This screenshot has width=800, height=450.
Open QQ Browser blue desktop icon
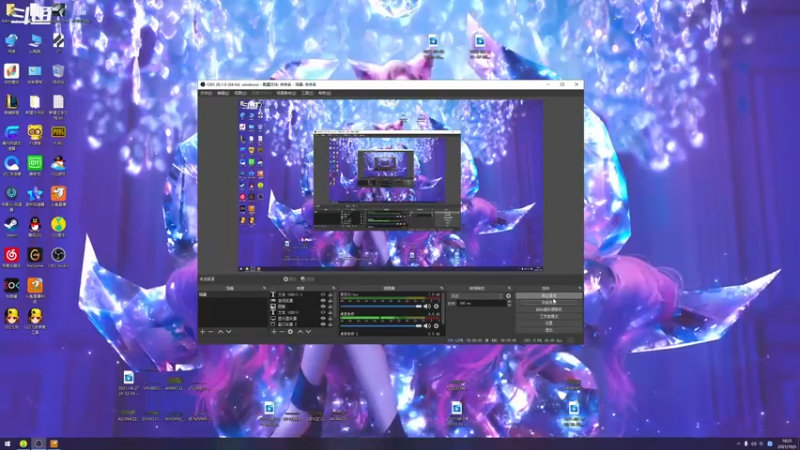11,166
